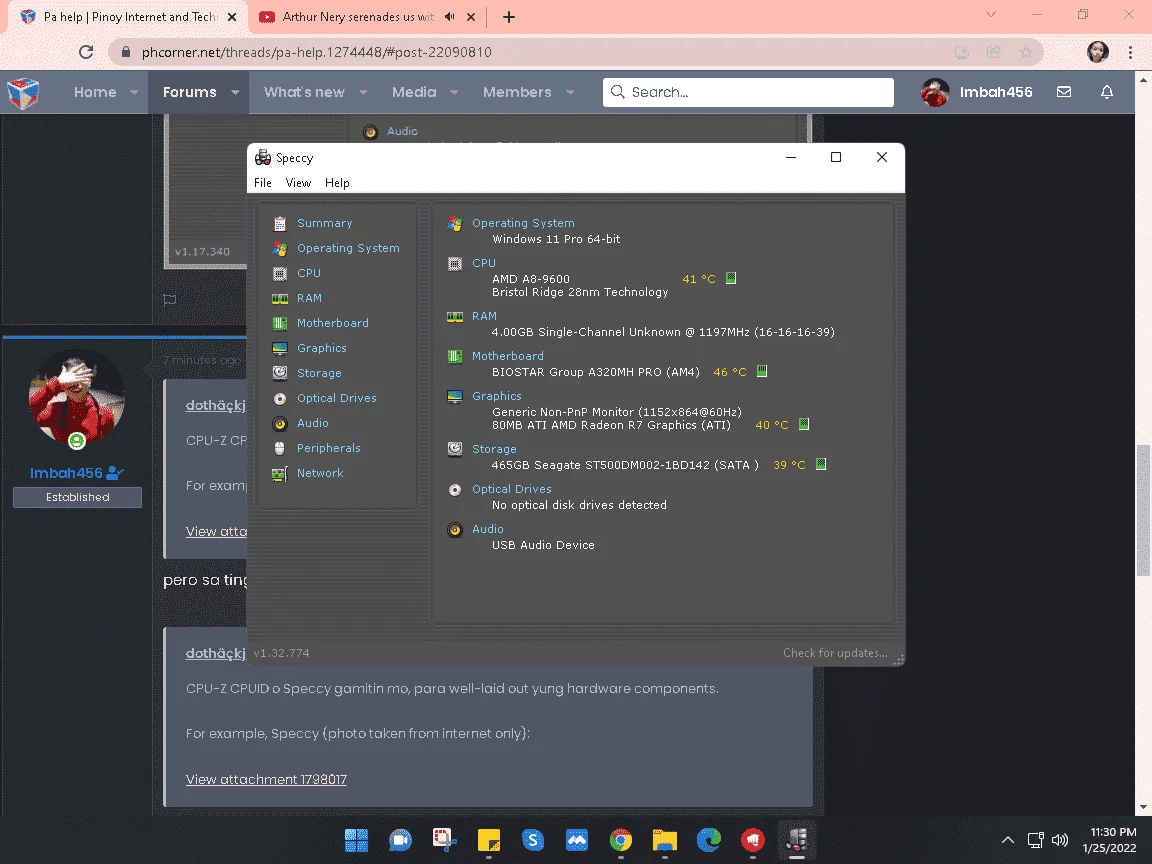The height and width of the screenshot is (864, 1152).
Task: Click View attachment 1798017 link
Action: pyautogui.click(x=266, y=780)
